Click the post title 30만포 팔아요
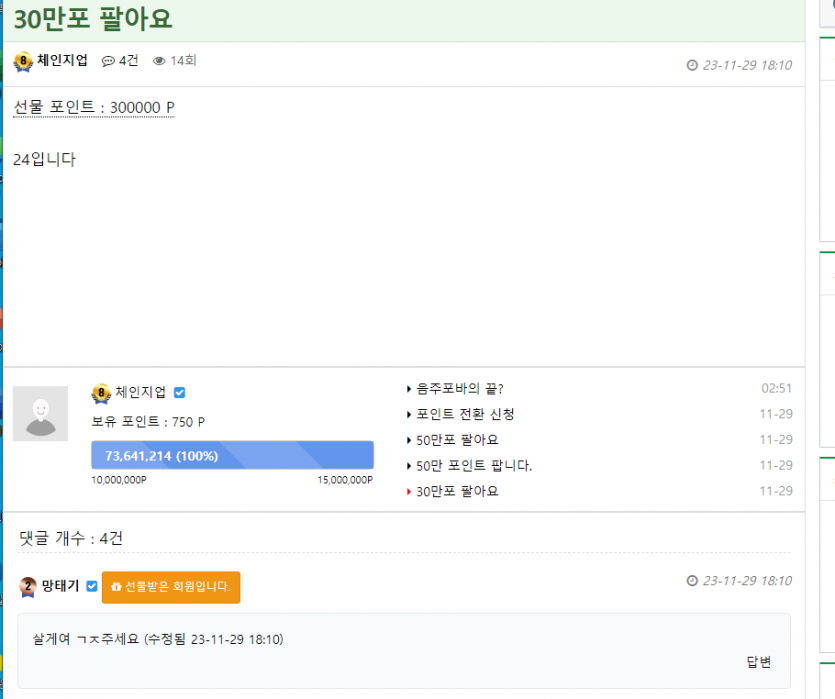 point(93,19)
